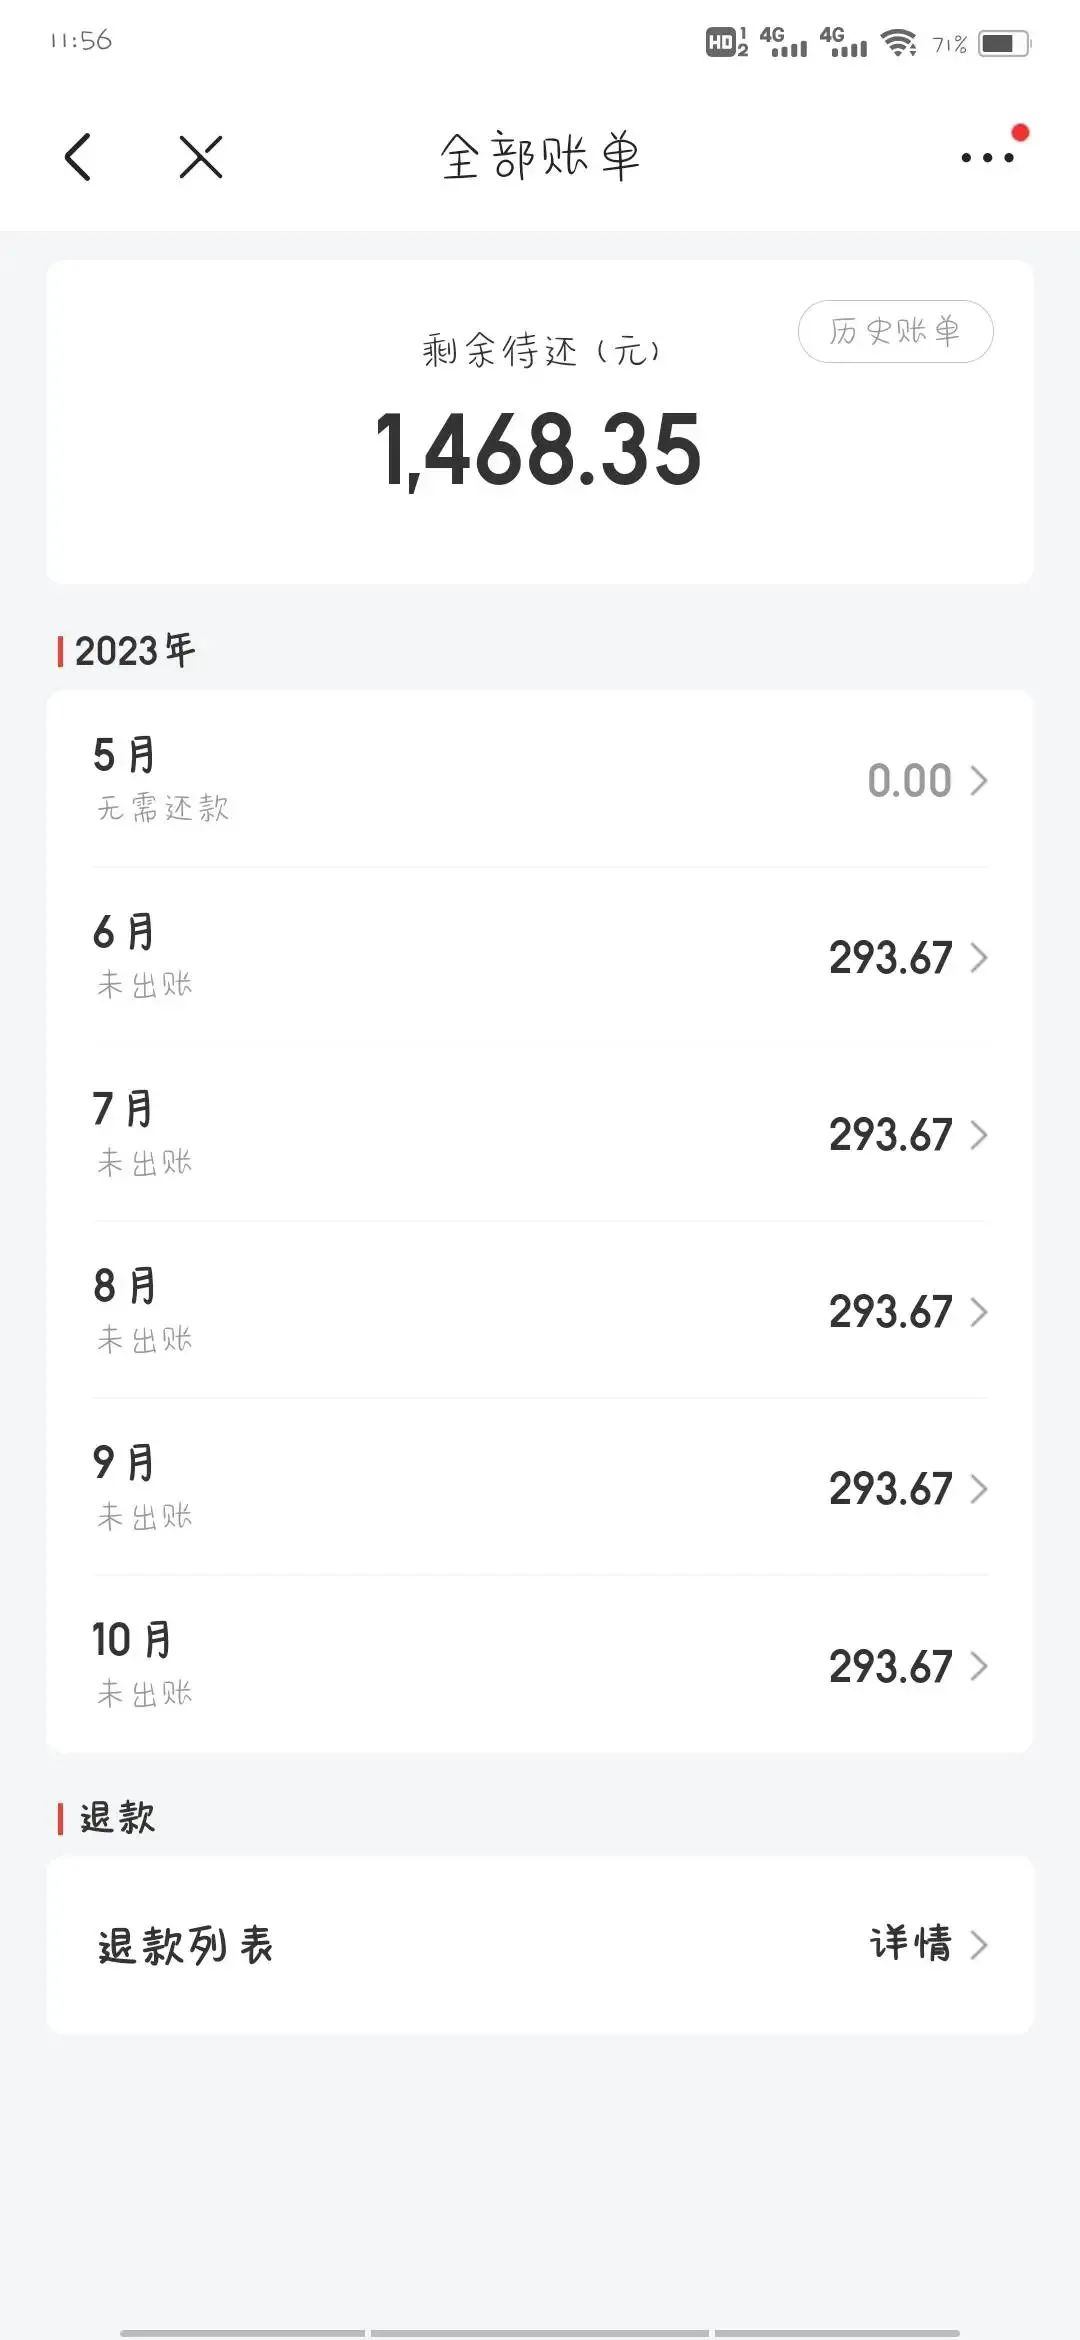Image resolution: width=1080 pixels, height=2340 pixels.
Task: Tap the back arrow icon
Action: (x=78, y=157)
